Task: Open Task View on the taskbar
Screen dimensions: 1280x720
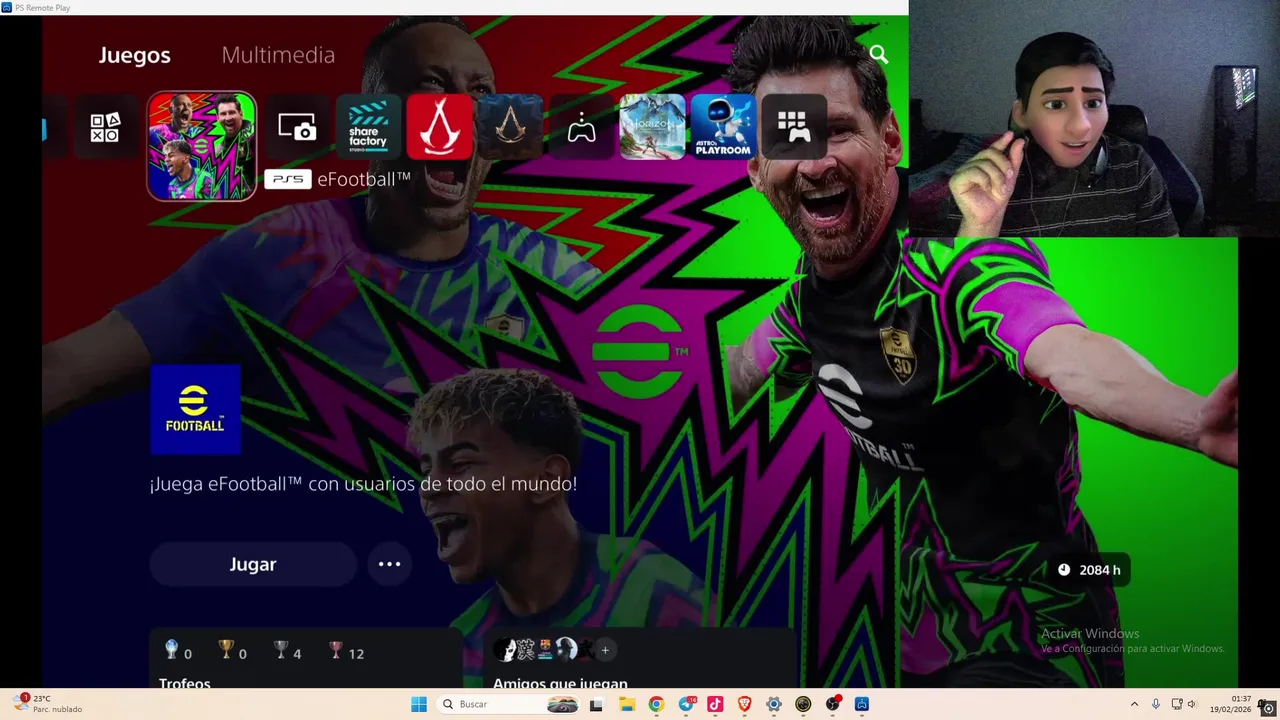Action: tap(596, 704)
